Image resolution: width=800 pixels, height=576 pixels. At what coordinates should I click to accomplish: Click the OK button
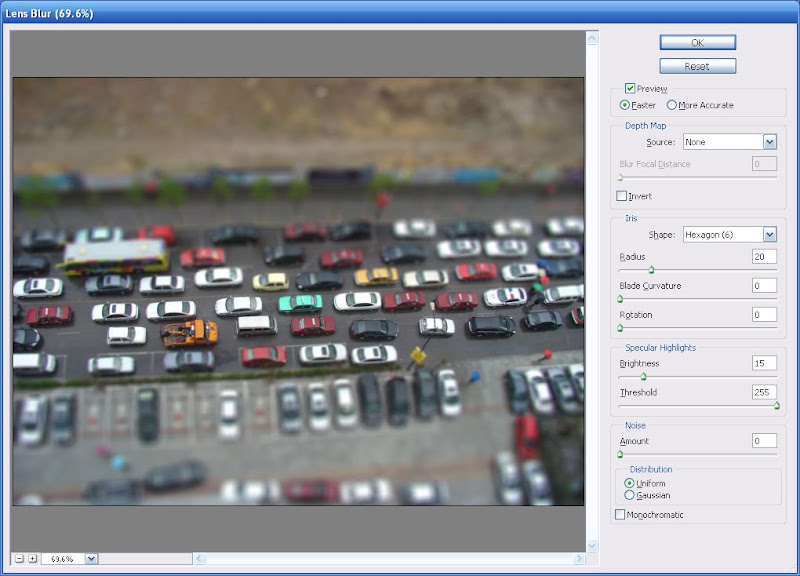(x=697, y=42)
